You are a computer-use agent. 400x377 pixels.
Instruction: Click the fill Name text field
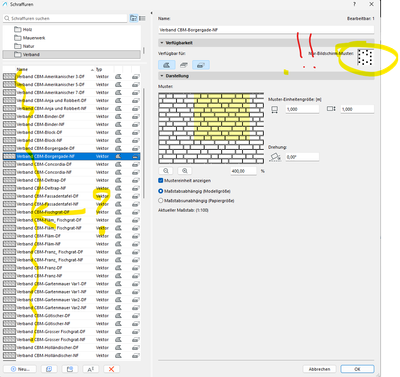pos(266,30)
